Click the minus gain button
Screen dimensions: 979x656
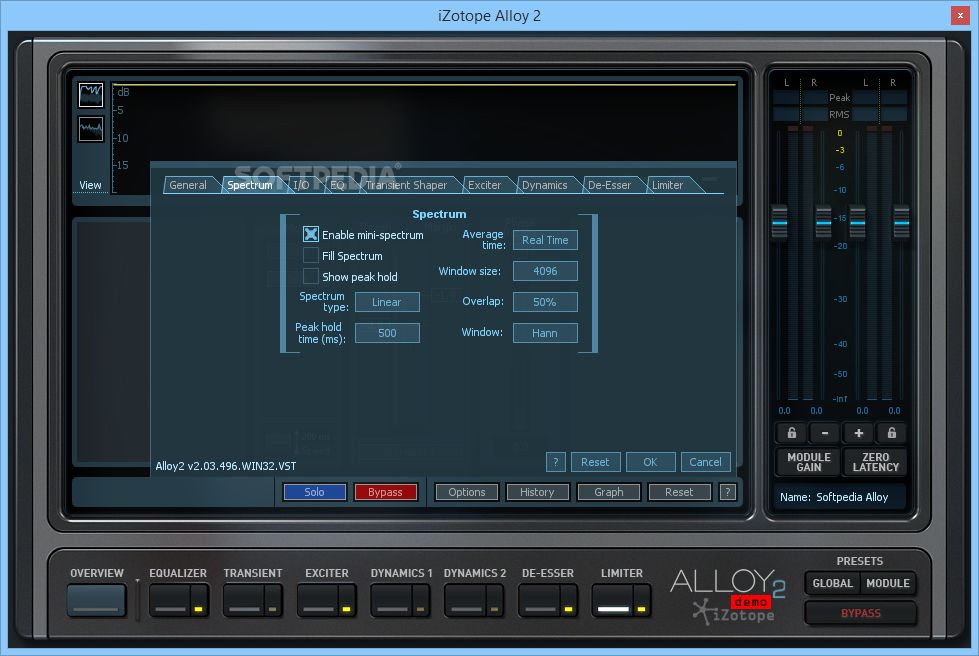click(825, 433)
